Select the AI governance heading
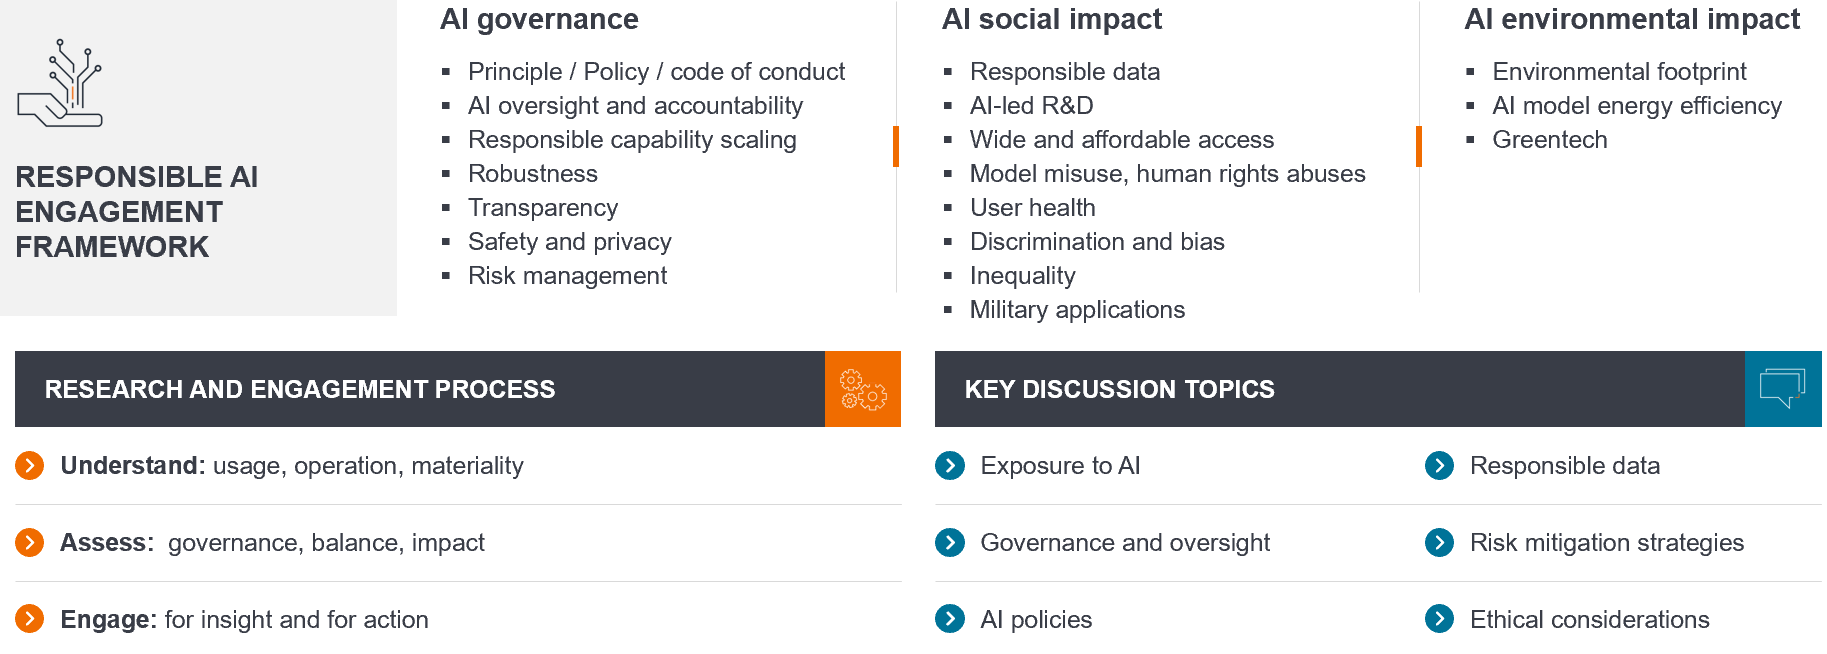 pos(539,20)
